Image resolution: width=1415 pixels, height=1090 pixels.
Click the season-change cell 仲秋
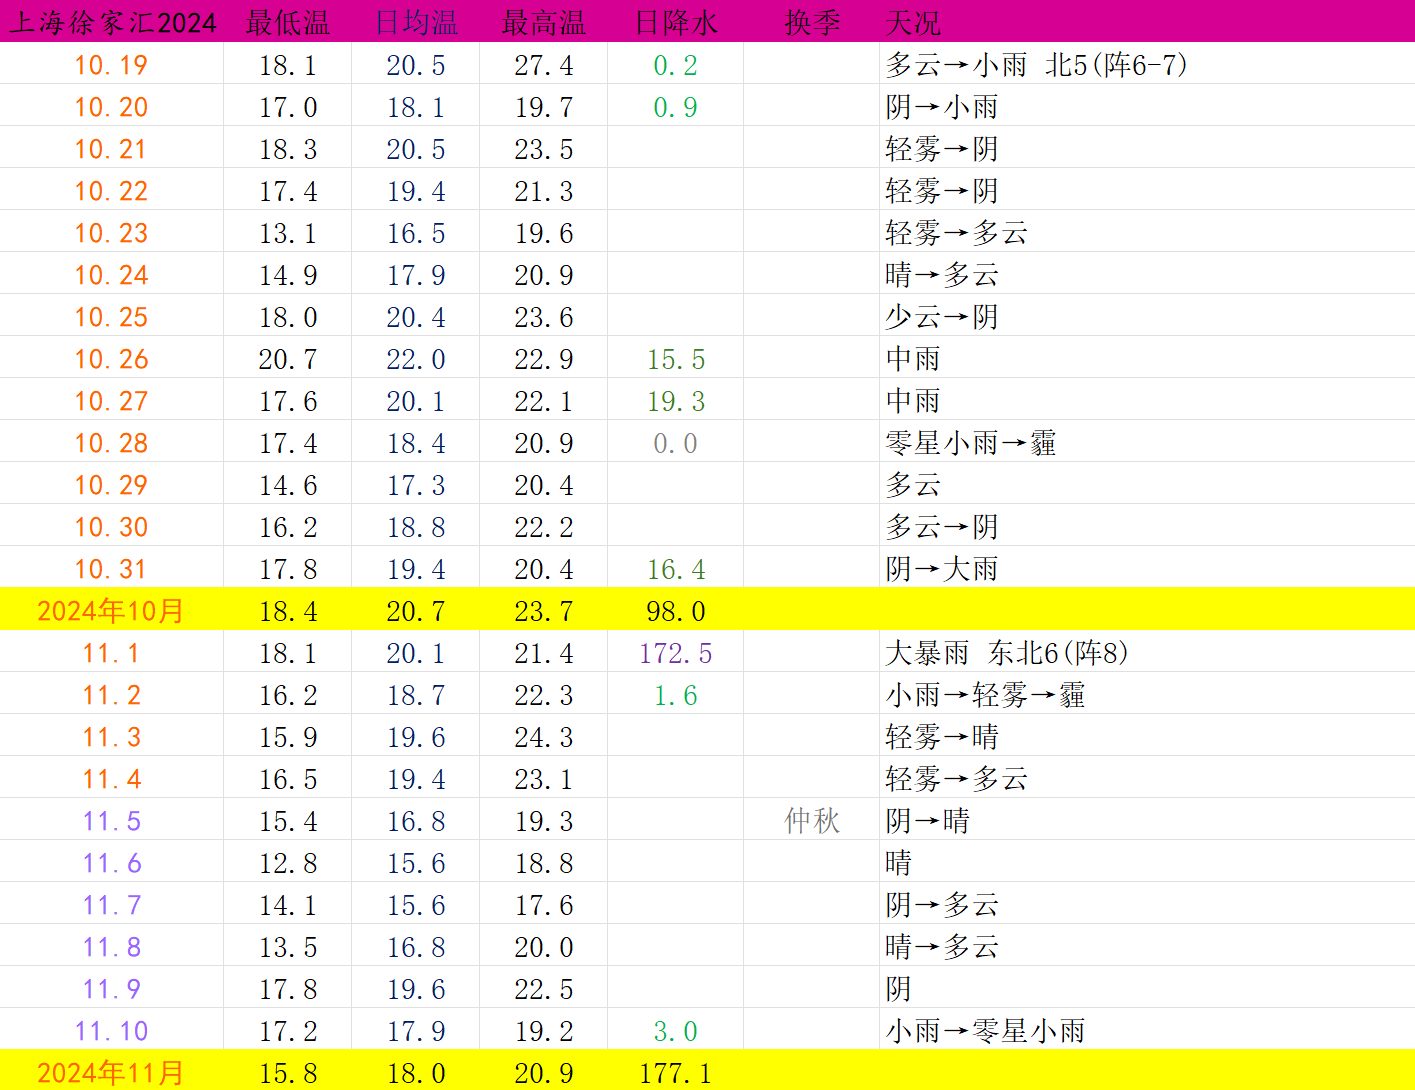[812, 821]
